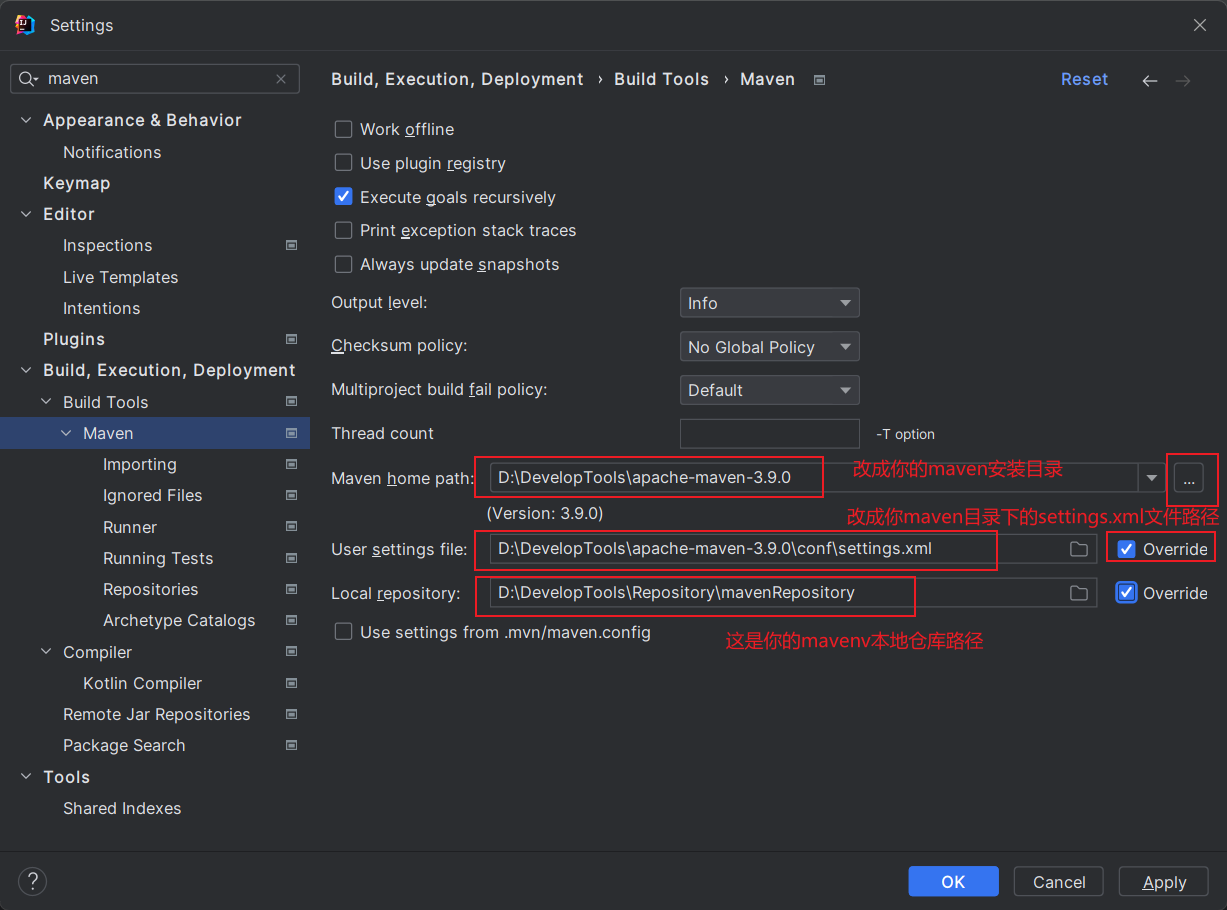Collapse the Build, Execution, Deployment tree node
The image size is (1227, 910).
pyautogui.click(x=27, y=370)
